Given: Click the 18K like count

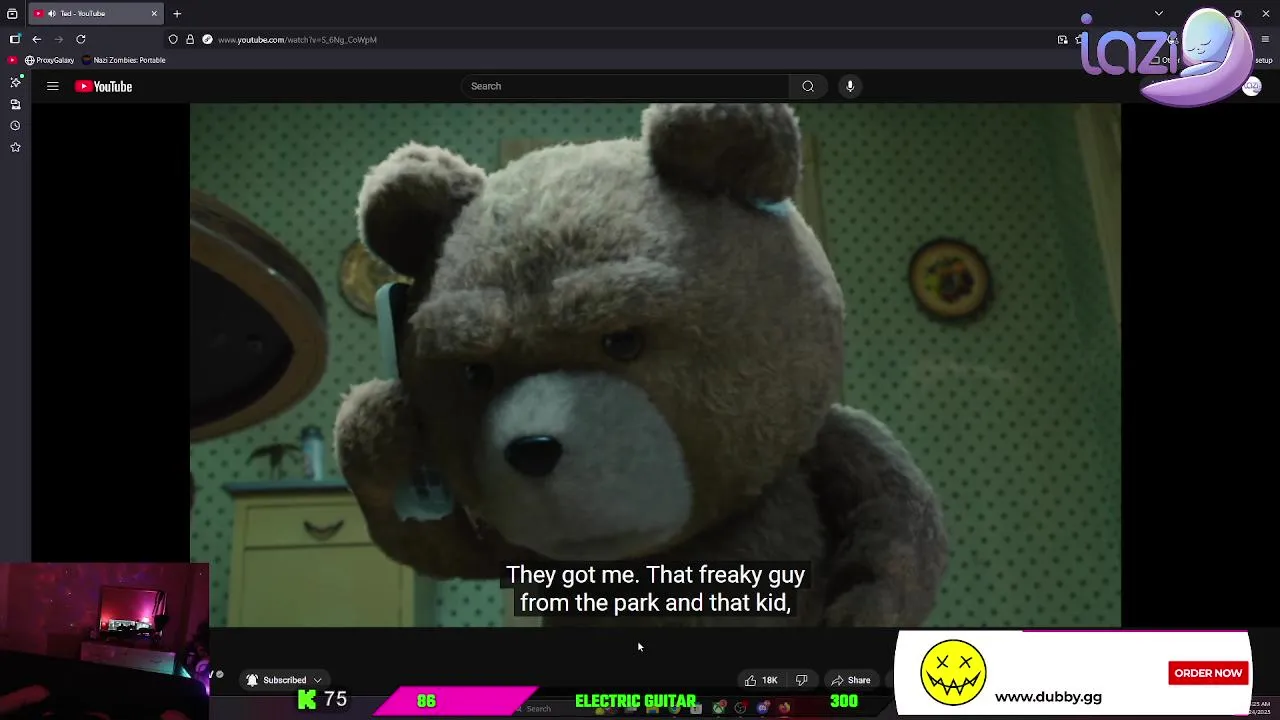Looking at the screenshot, I should pyautogui.click(x=769, y=680).
